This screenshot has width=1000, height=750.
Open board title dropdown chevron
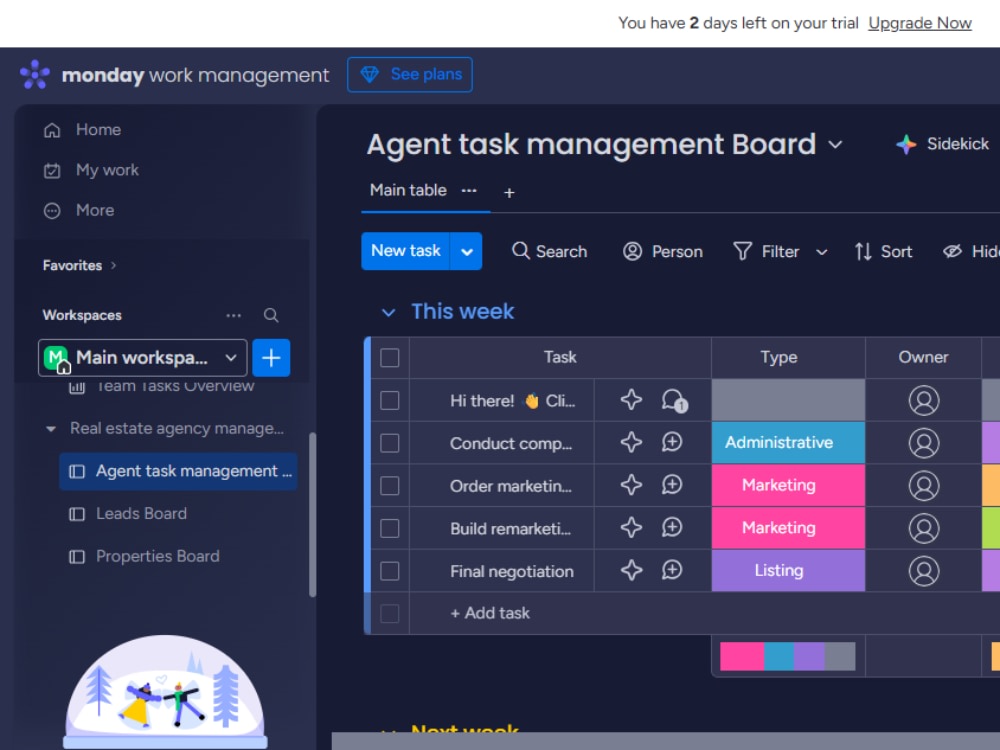tap(835, 145)
